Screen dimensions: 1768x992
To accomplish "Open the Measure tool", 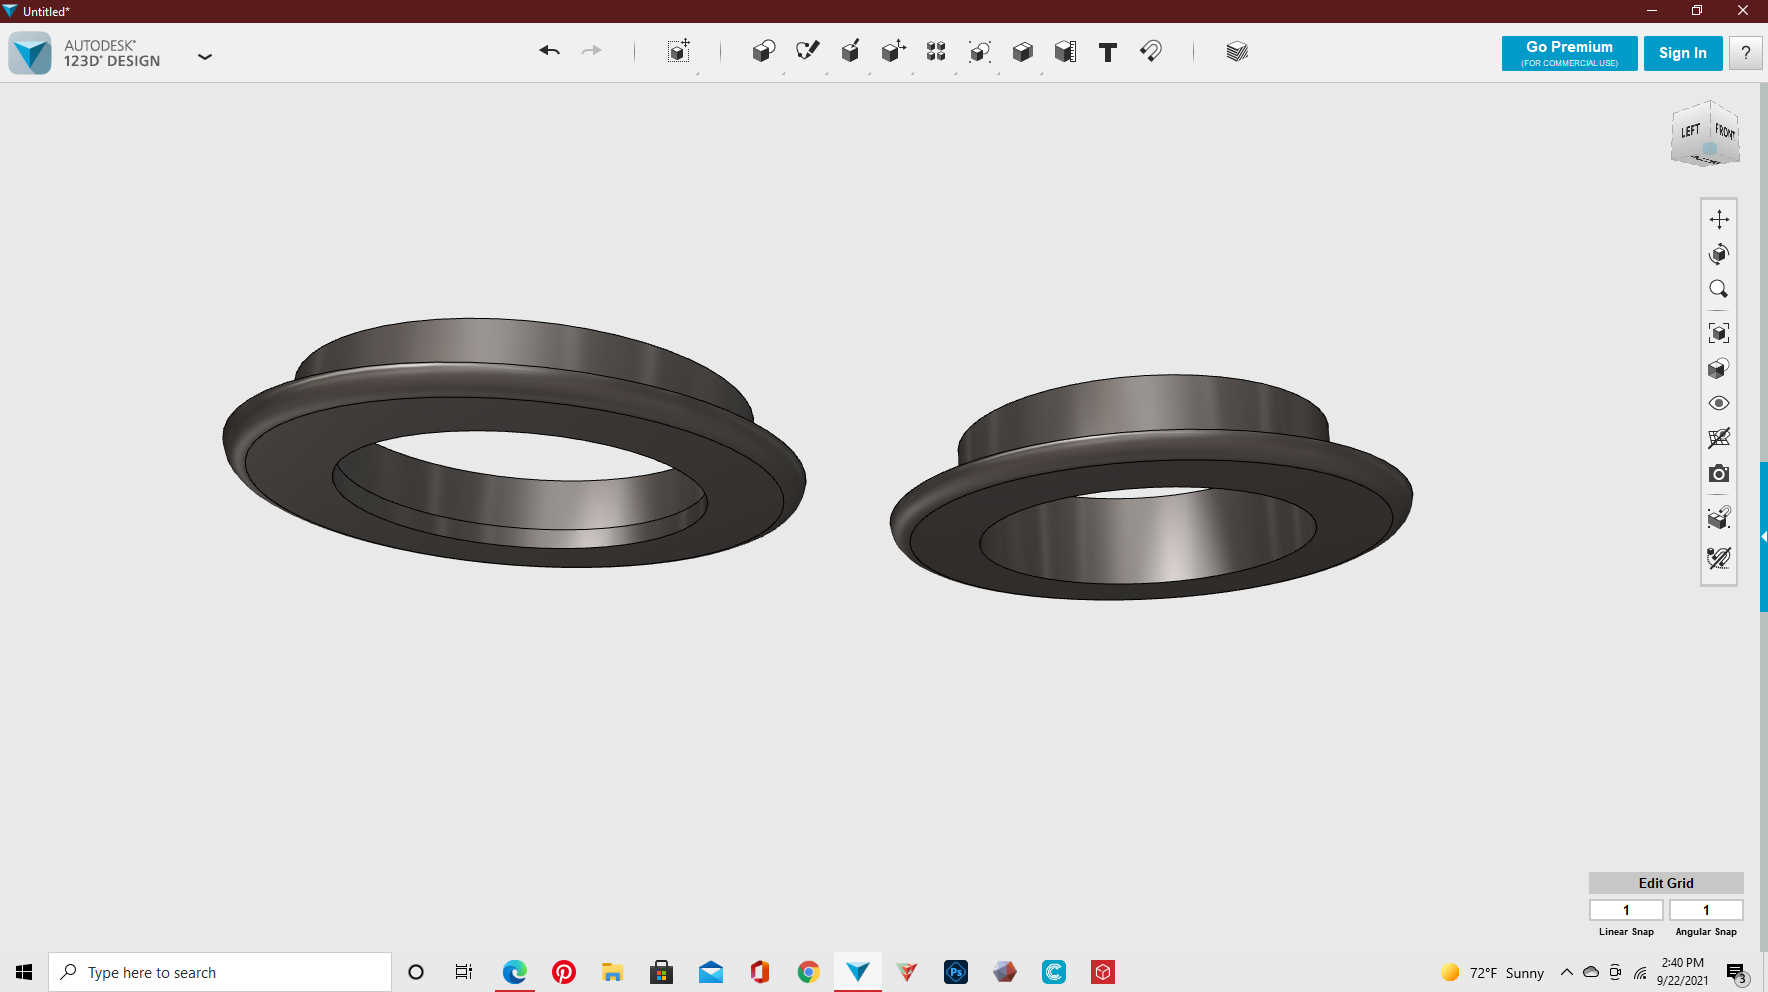I will pyautogui.click(x=1065, y=52).
